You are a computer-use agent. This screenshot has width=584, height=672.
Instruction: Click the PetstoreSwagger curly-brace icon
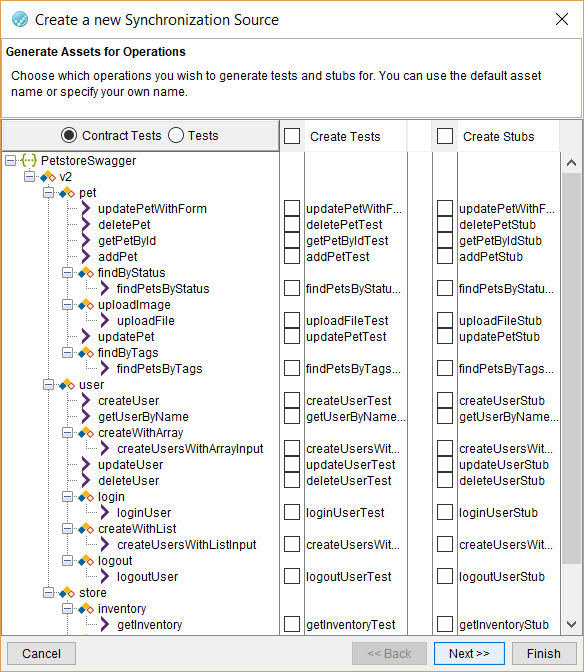pyautogui.click(x=29, y=161)
